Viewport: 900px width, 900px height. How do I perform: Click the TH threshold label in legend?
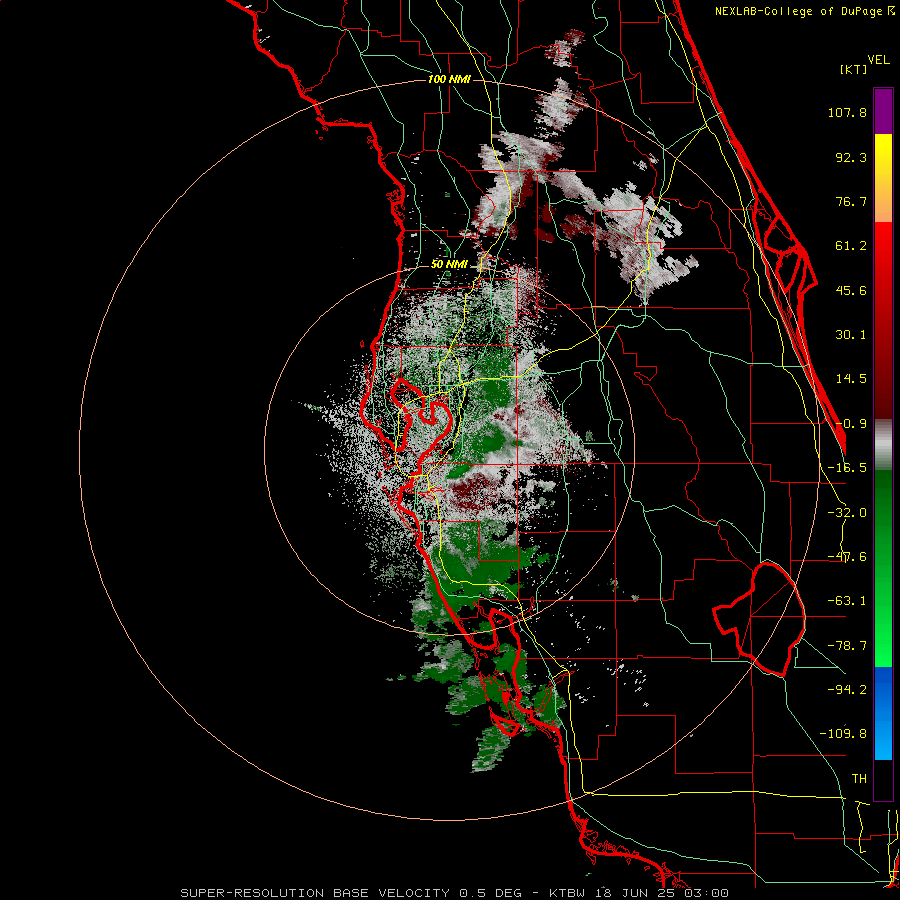pos(859,778)
